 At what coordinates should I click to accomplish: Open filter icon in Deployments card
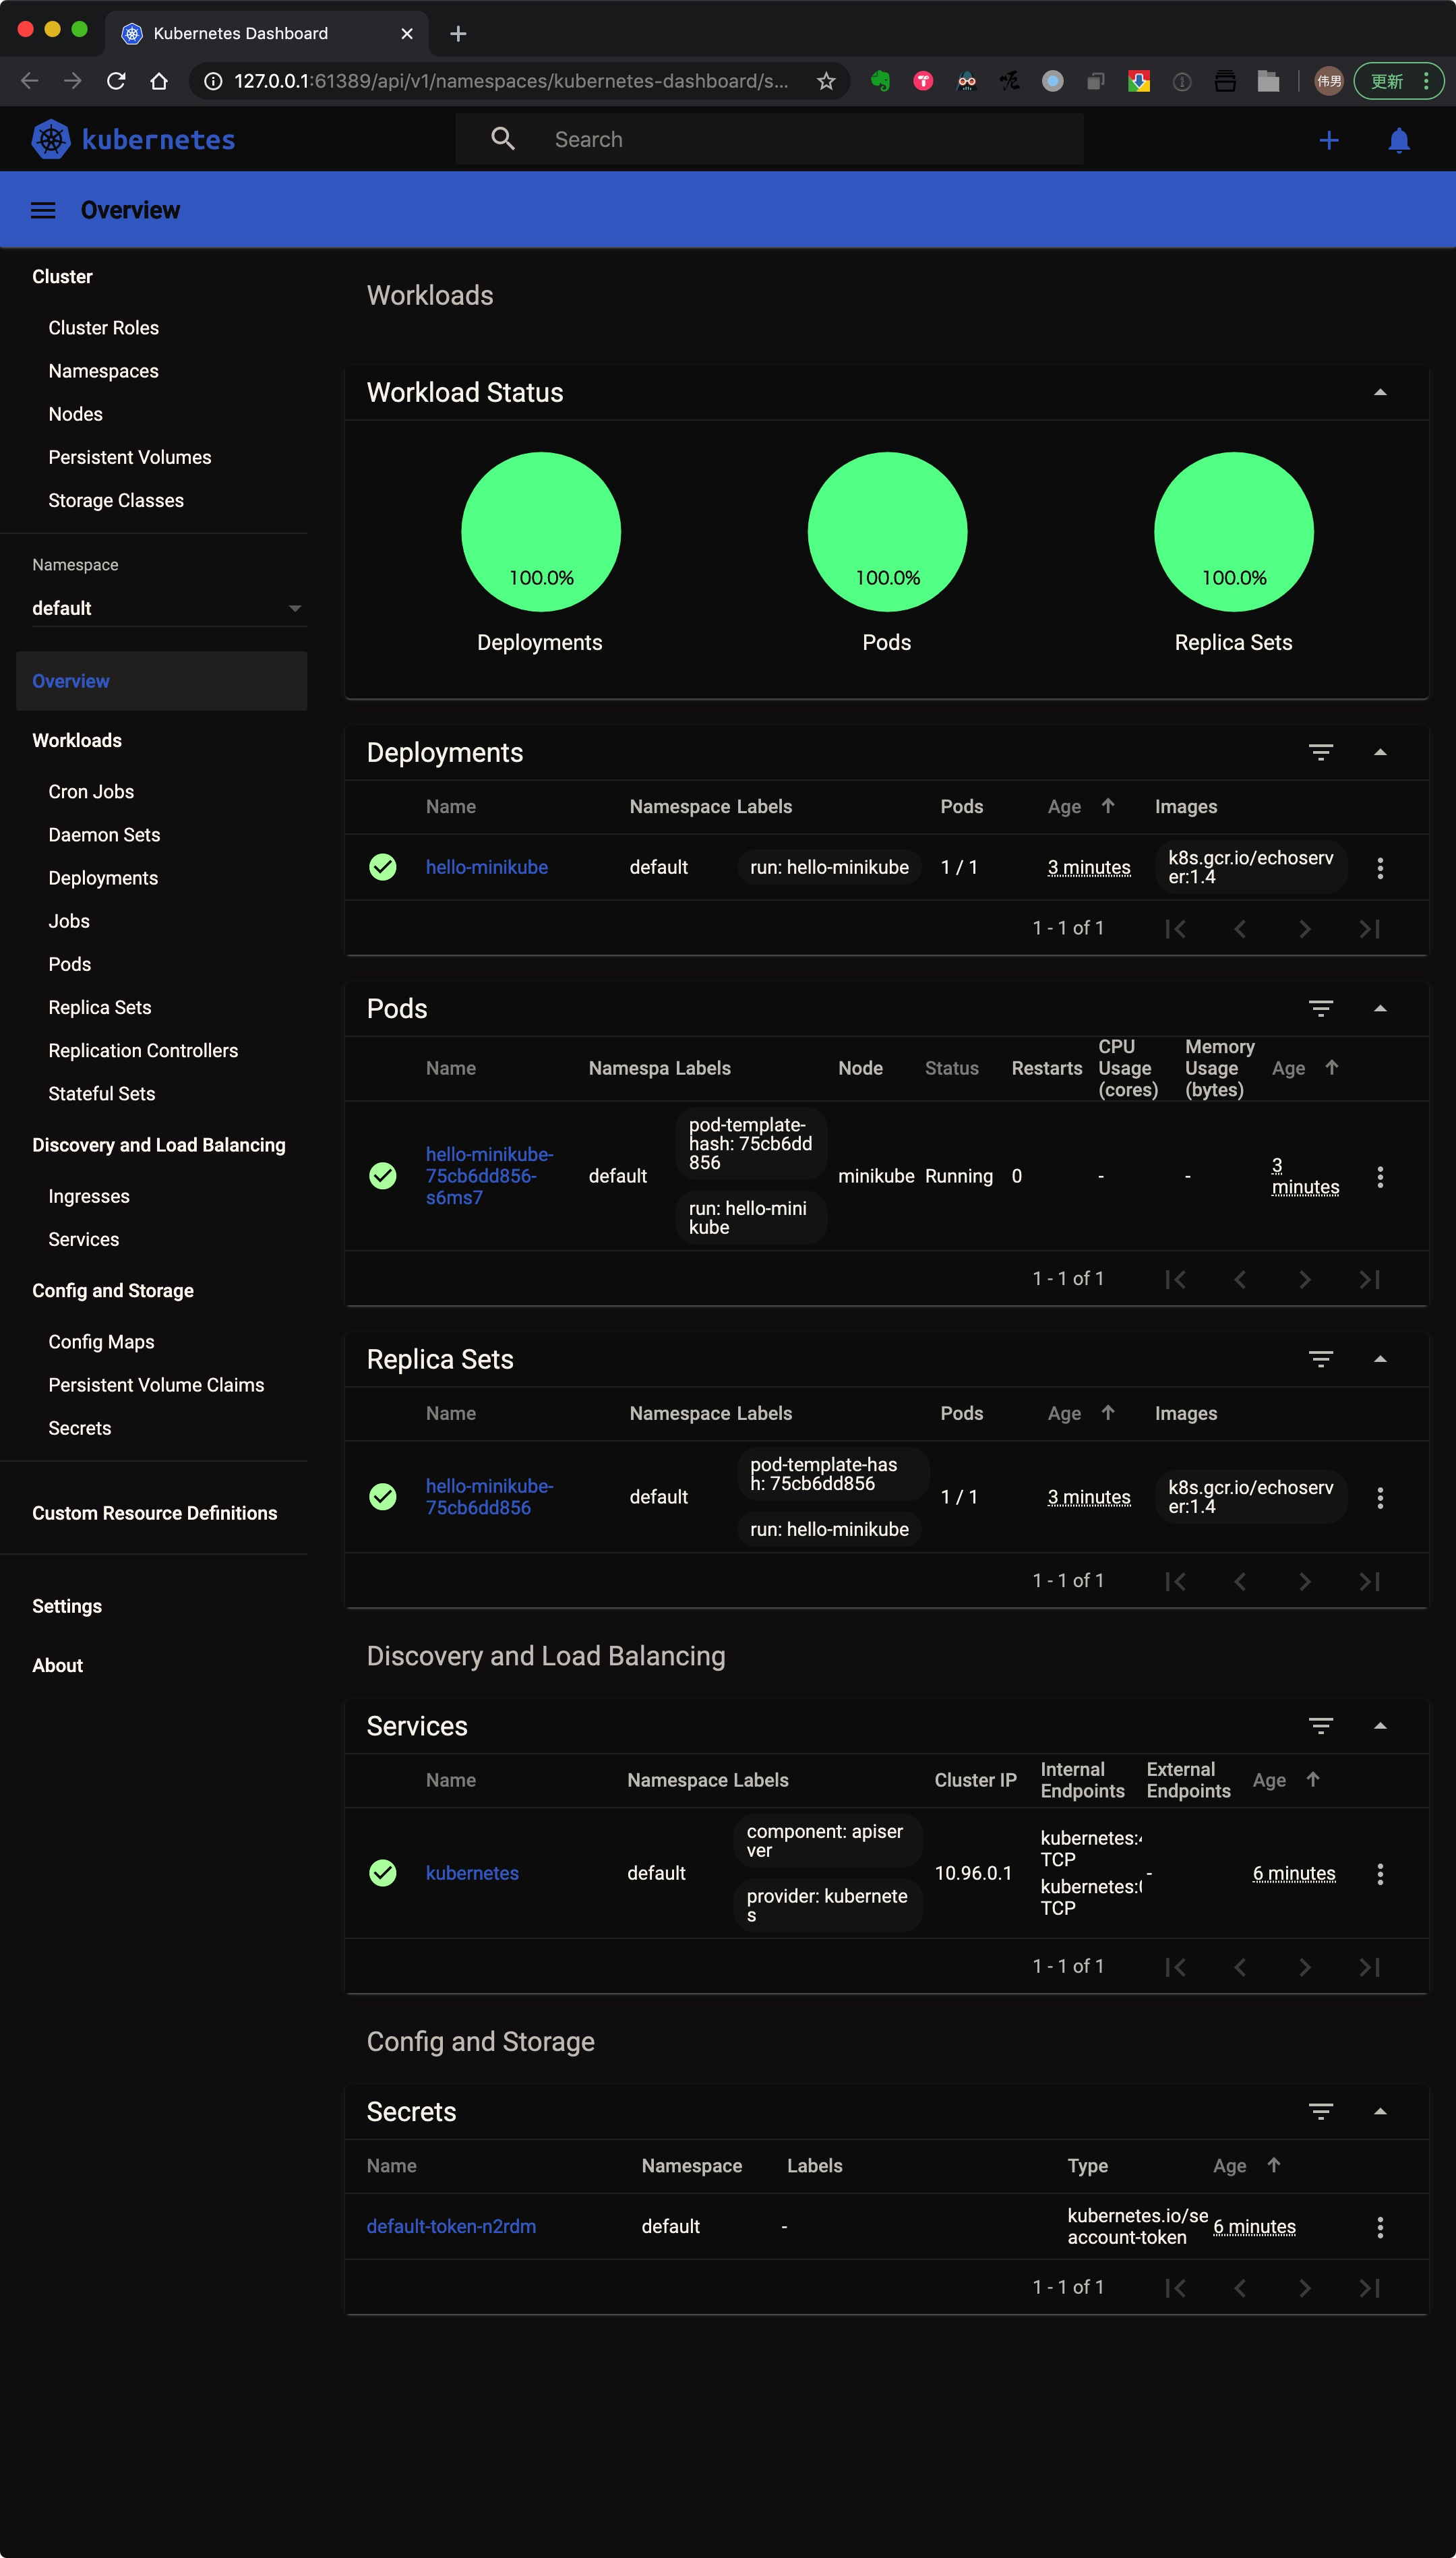point(1320,752)
